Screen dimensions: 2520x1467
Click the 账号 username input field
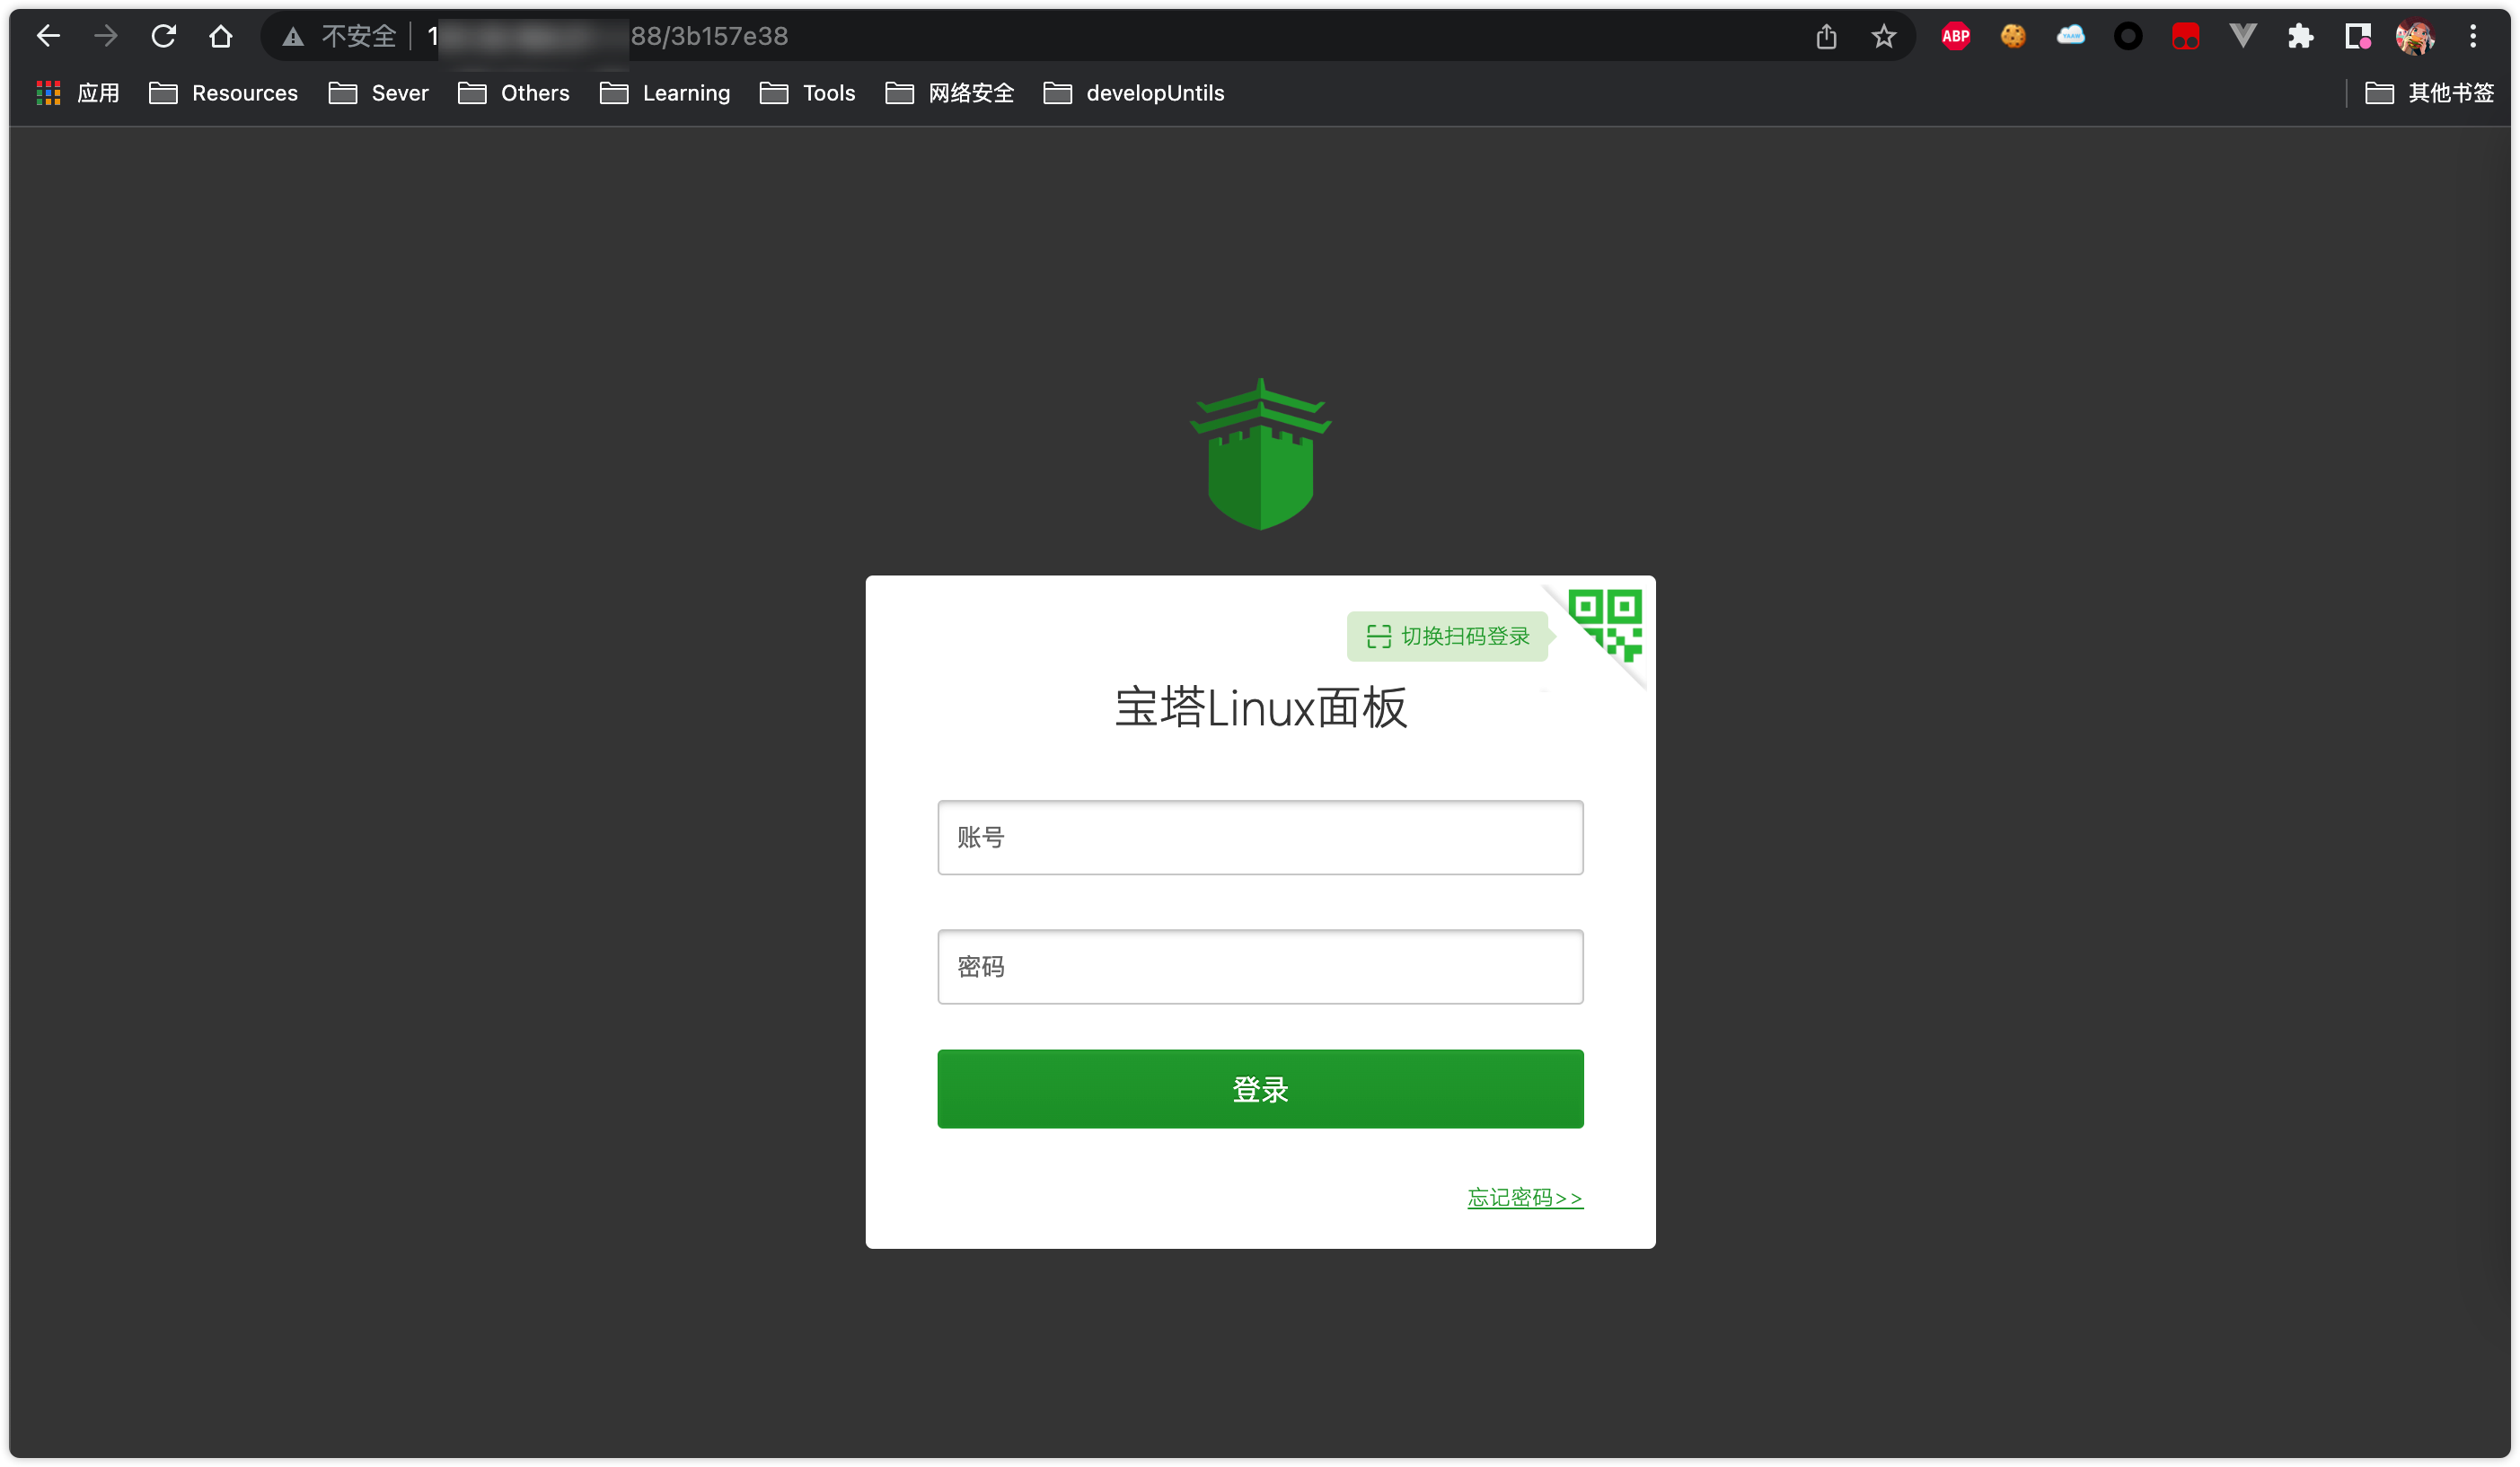[x=1259, y=837]
